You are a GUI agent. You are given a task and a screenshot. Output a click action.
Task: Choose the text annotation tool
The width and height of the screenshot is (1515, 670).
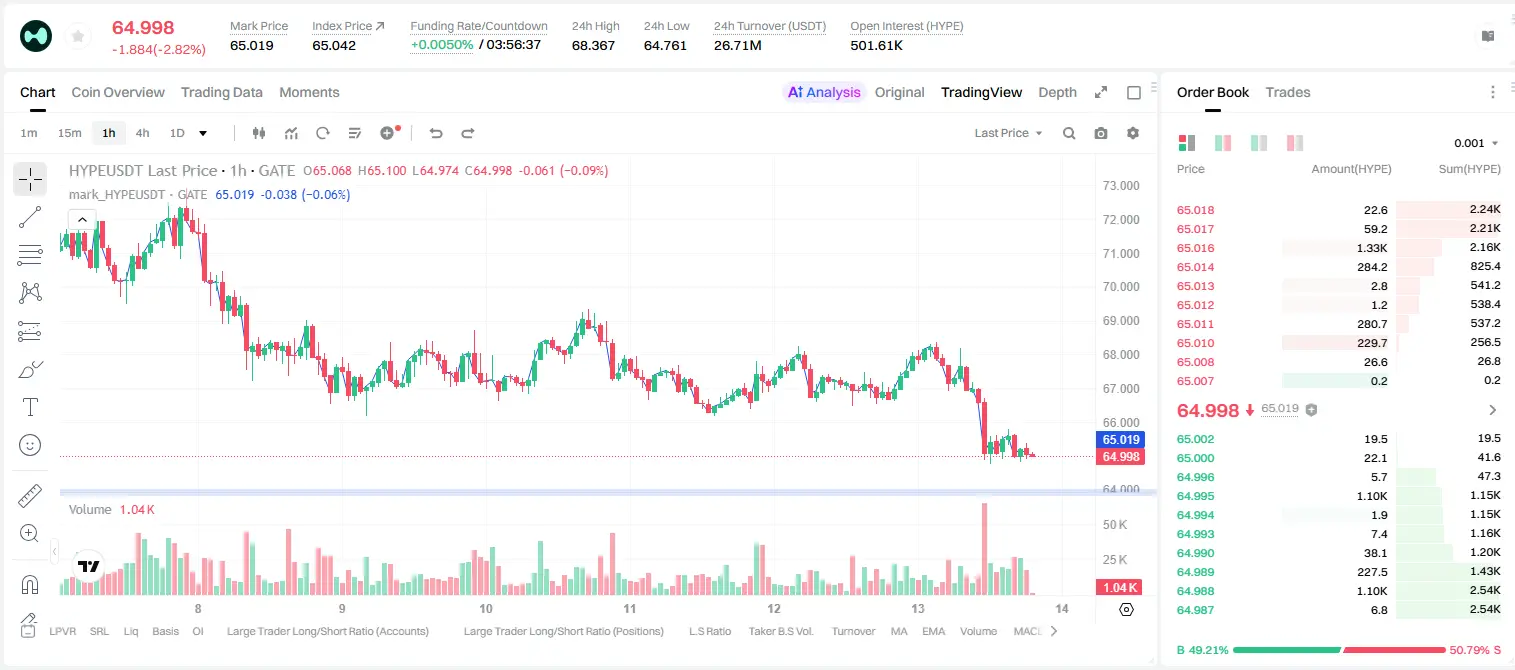pos(30,407)
